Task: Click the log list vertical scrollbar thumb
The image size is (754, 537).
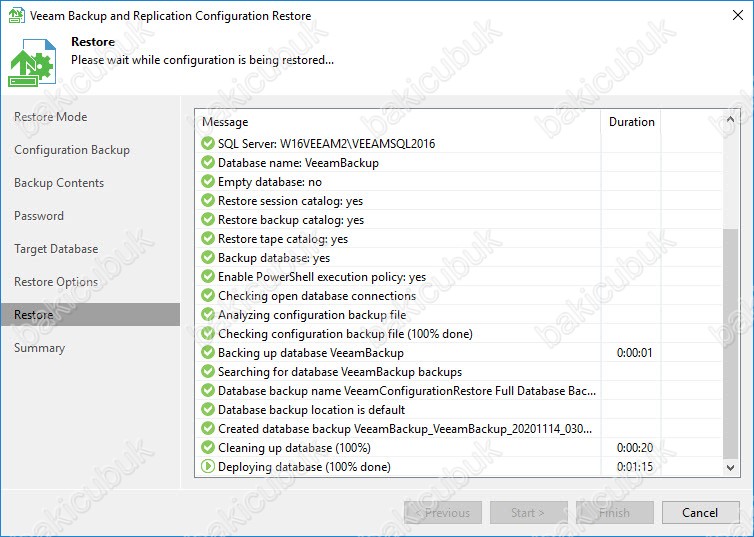Action: coord(730,344)
